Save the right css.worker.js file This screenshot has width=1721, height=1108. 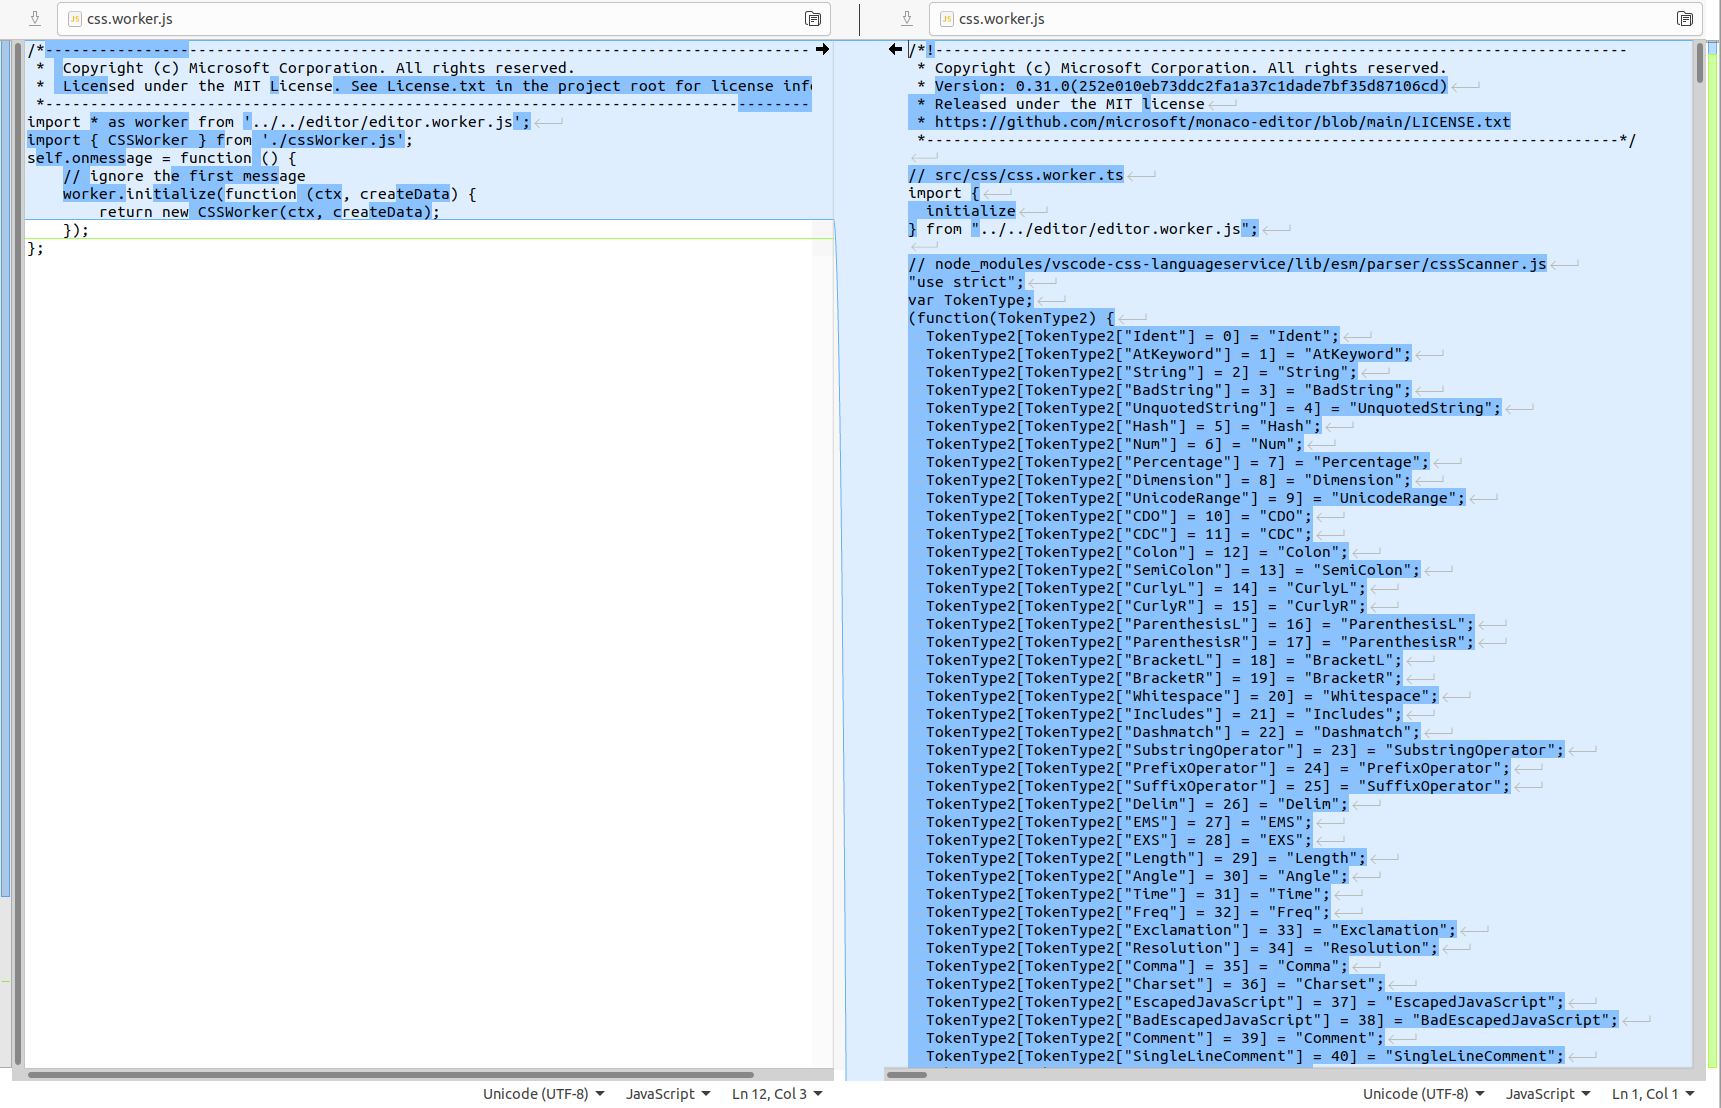point(906,18)
